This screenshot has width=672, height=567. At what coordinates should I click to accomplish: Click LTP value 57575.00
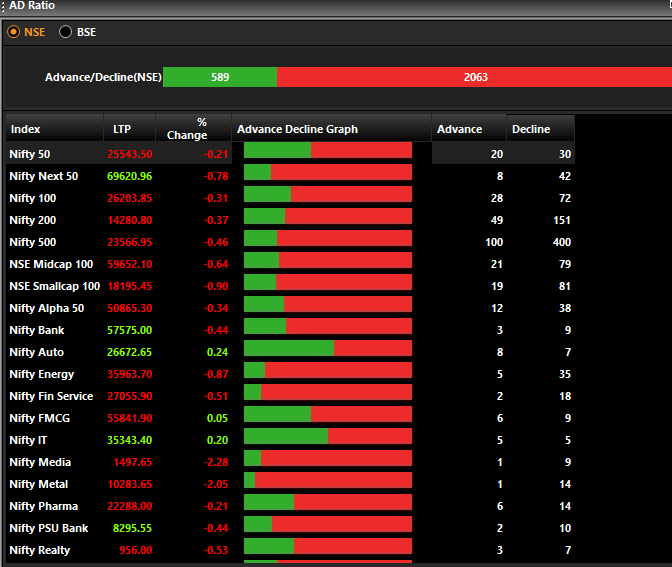click(x=129, y=330)
